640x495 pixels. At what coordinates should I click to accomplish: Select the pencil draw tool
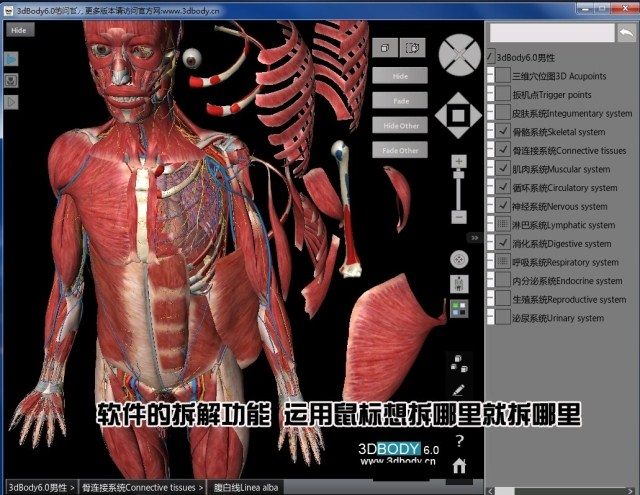459,390
